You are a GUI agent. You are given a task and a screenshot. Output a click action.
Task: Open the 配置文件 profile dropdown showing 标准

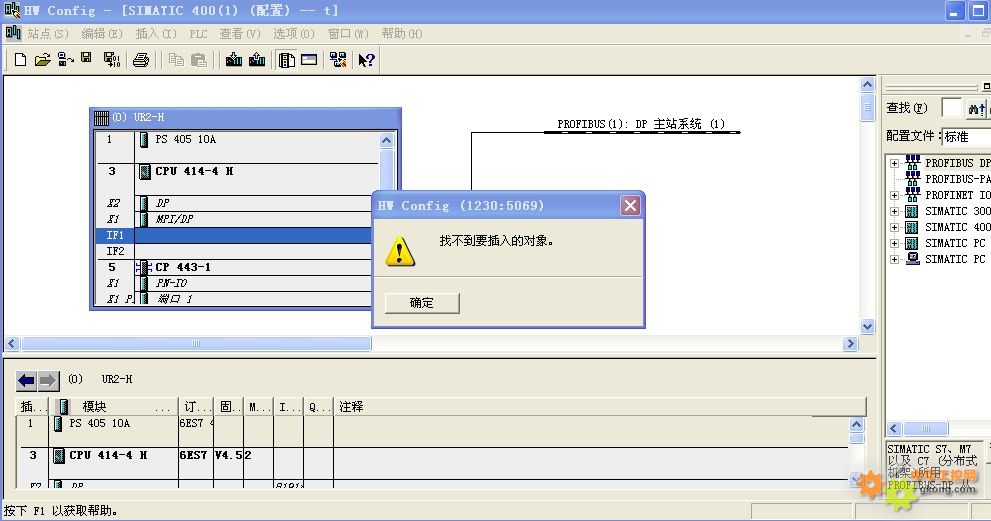coord(966,136)
